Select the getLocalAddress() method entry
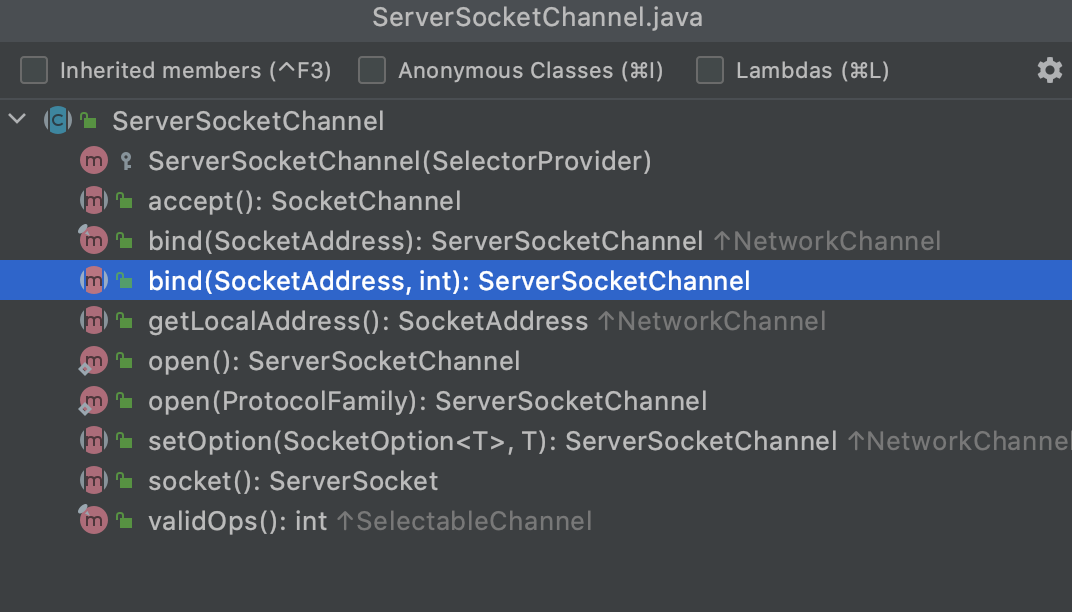 click(x=360, y=320)
